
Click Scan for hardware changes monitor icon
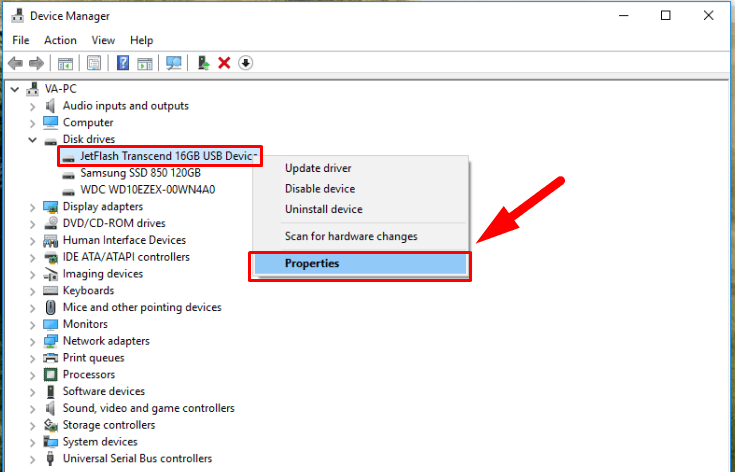pos(173,63)
